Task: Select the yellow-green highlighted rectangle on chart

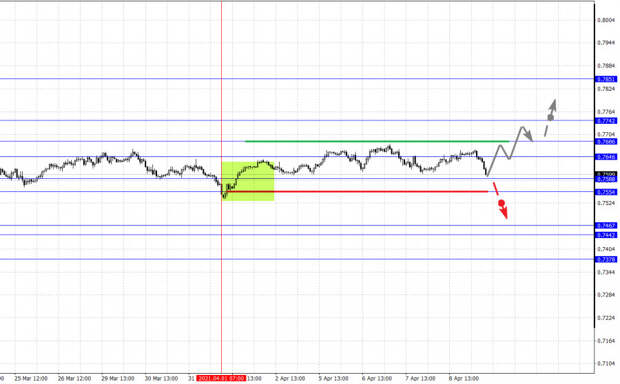Action: (x=248, y=181)
